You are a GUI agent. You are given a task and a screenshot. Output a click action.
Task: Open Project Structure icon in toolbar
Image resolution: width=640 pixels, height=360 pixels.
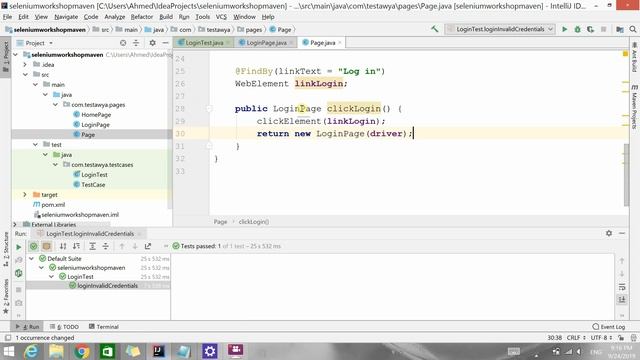(620, 29)
